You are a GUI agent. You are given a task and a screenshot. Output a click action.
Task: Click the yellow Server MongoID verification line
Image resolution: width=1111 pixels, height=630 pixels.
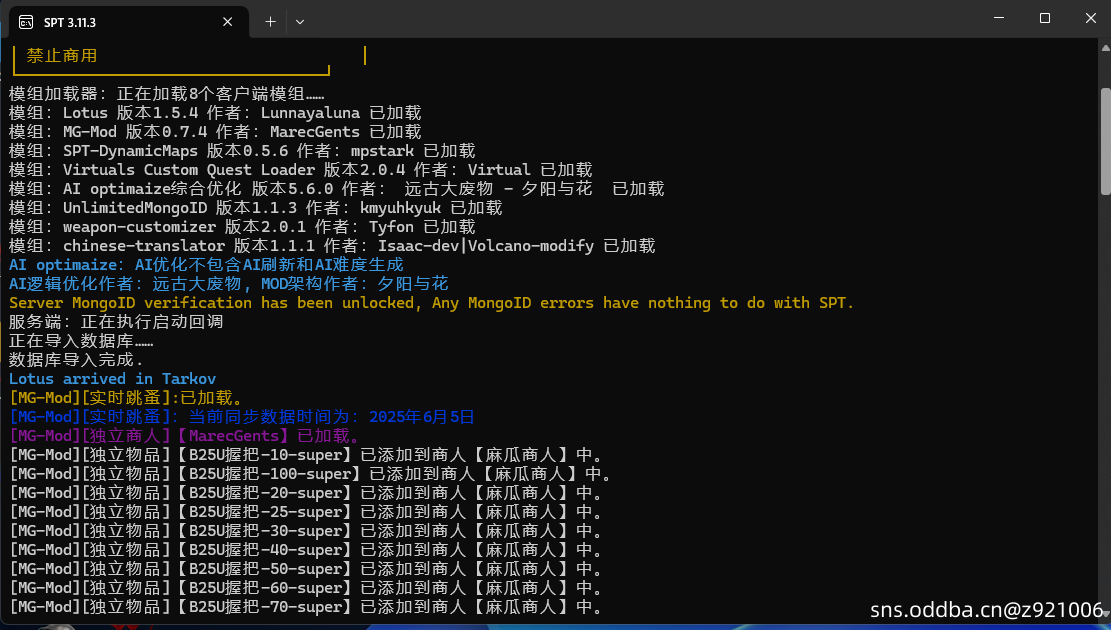[x=431, y=303]
